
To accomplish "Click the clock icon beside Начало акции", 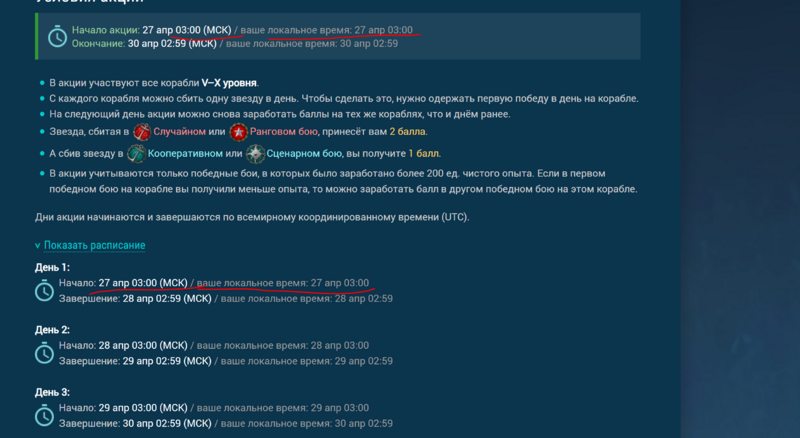I will point(57,37).
